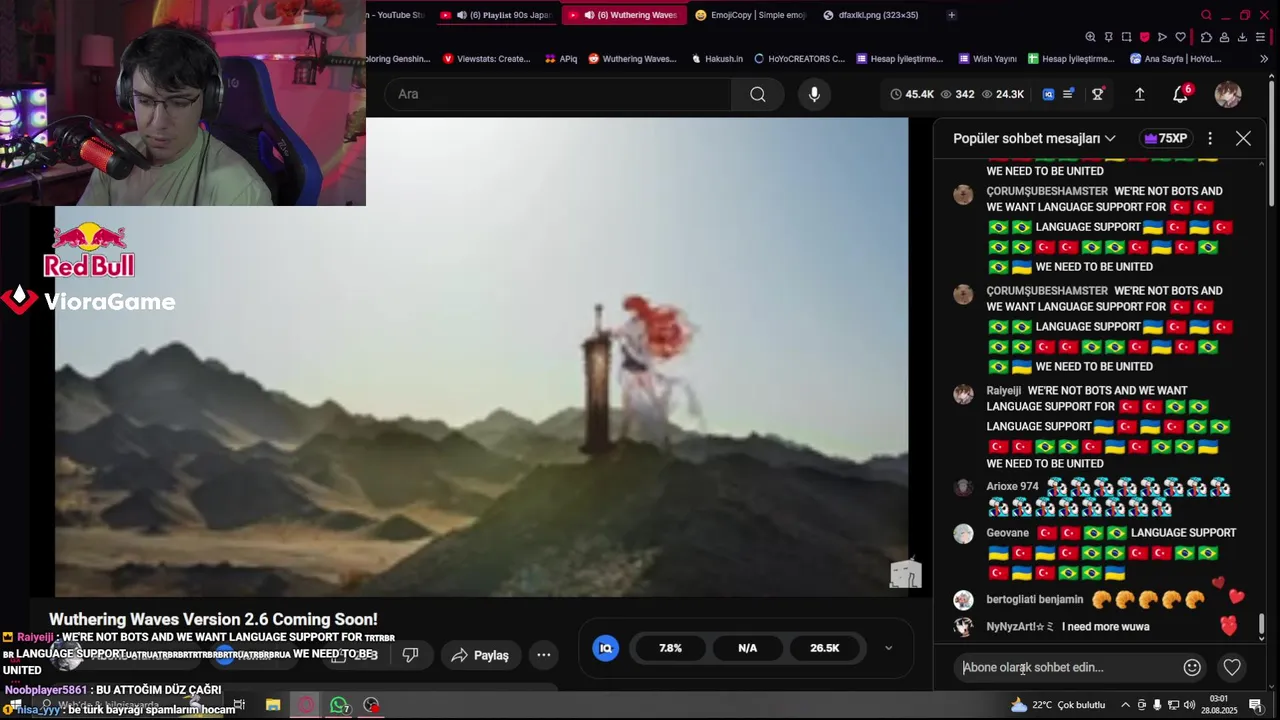Open the browser downloads icon

(1242, 37)
